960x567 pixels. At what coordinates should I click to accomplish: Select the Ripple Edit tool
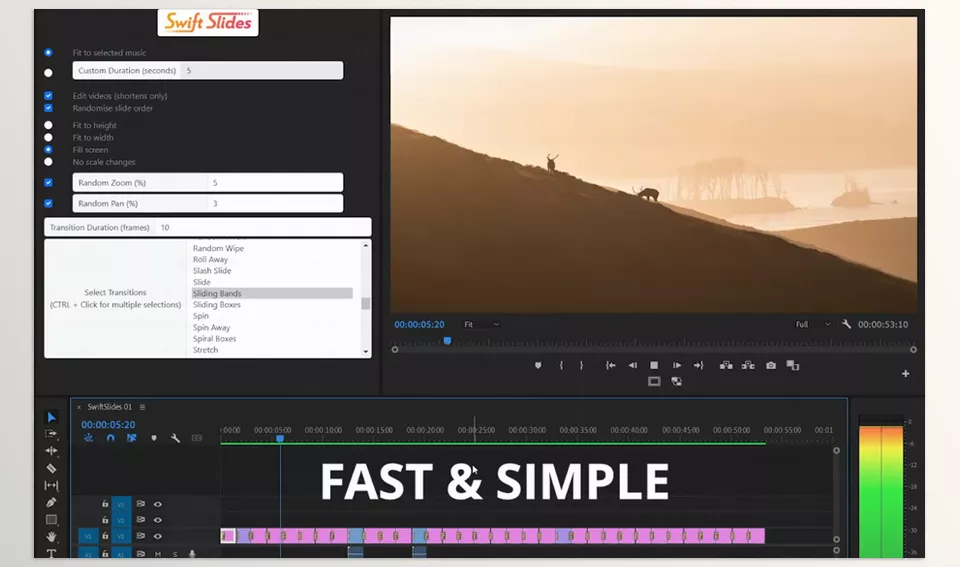point(51,451)
